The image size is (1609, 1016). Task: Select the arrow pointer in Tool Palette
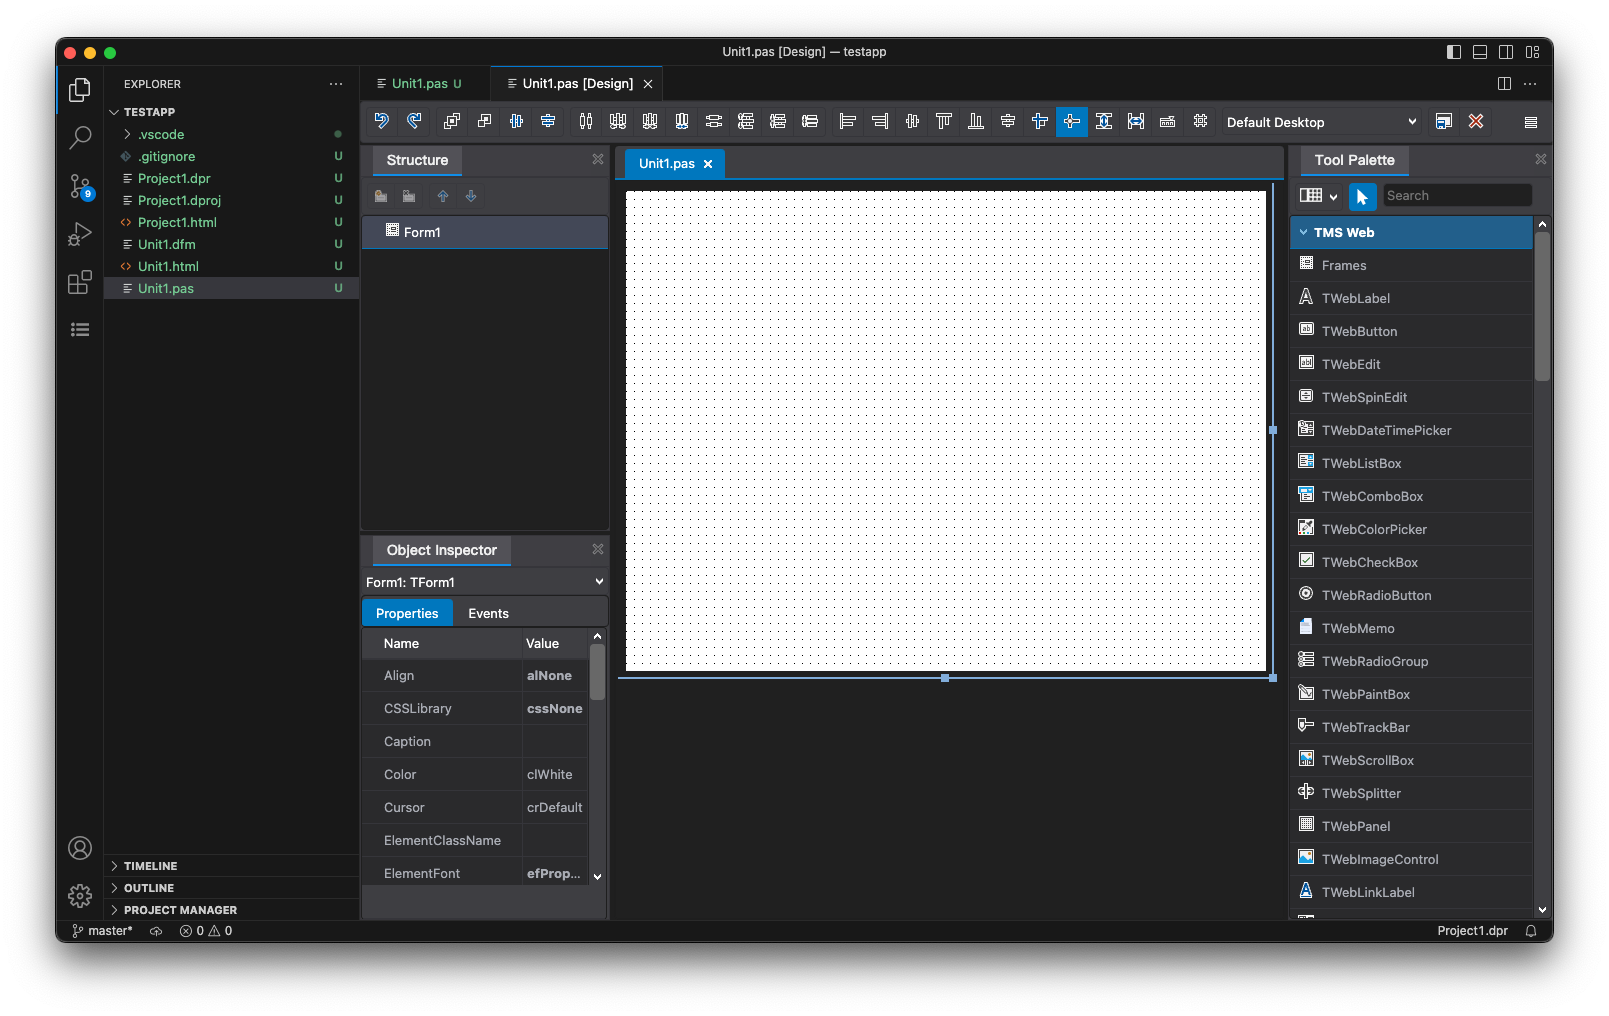[1362, 196]
